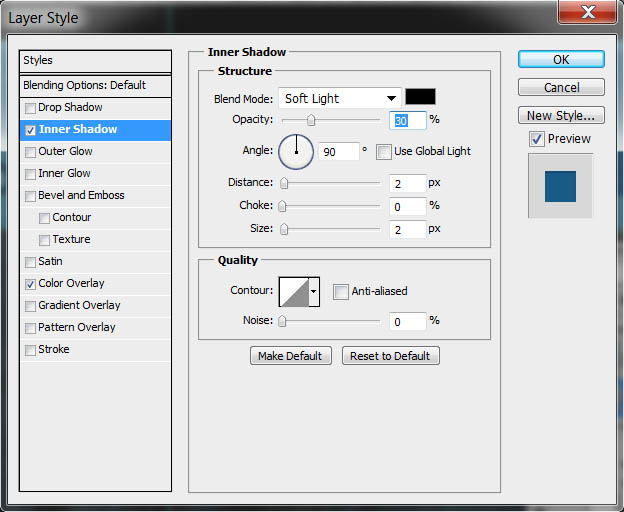Click the Distance slider handle
The height and width of the screenshot is (512, 624).
[284, 183]
